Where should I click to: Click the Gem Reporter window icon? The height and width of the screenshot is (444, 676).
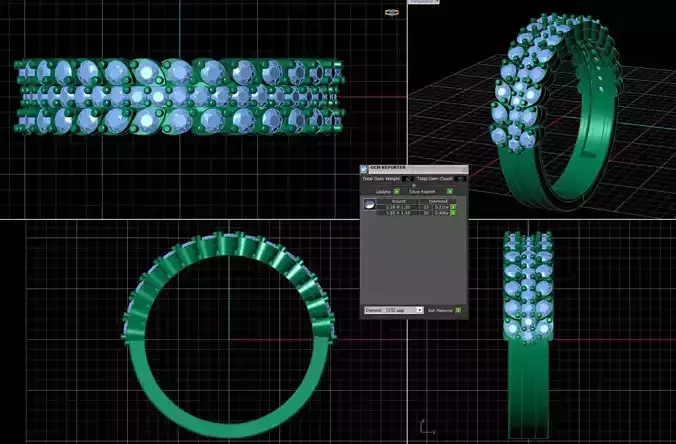pos(364,169)
